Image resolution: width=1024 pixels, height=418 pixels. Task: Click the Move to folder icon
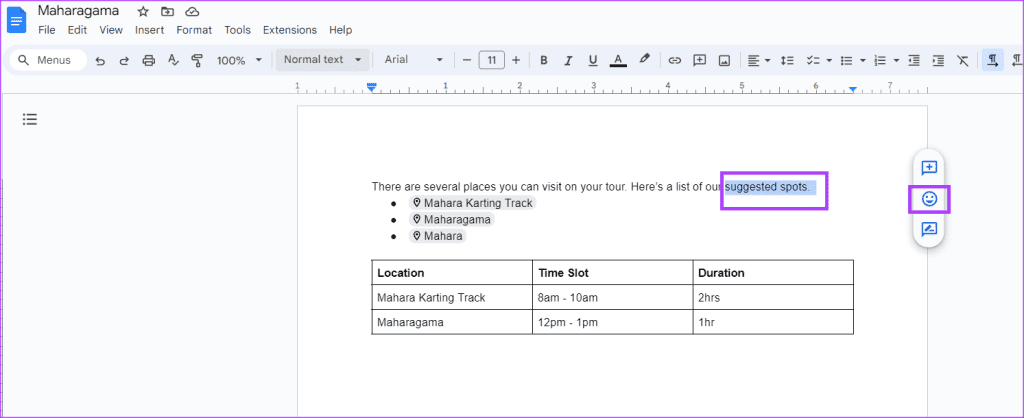[x=168, y=12]
